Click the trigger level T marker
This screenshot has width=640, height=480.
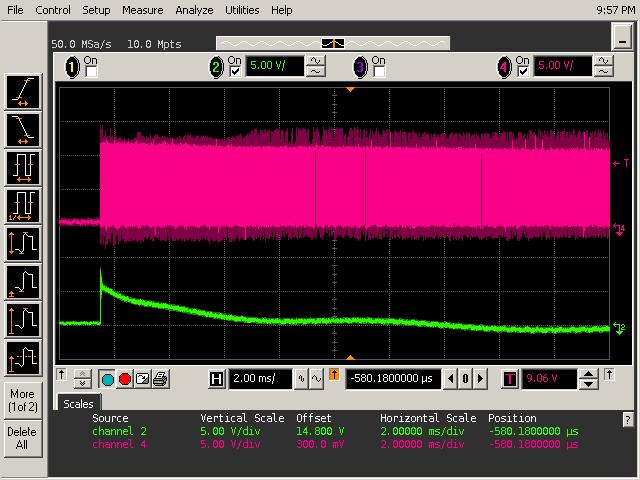point(621,163)
